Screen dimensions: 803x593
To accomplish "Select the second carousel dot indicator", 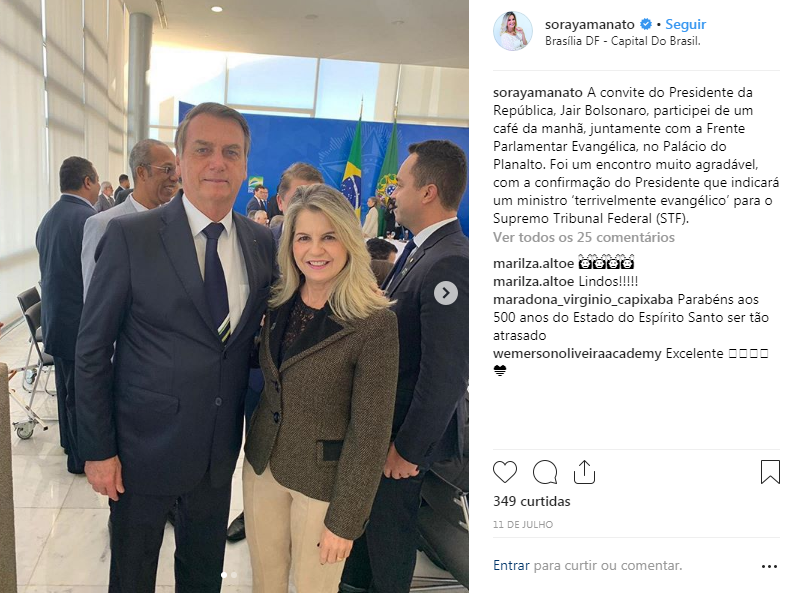I will (234, 575).
